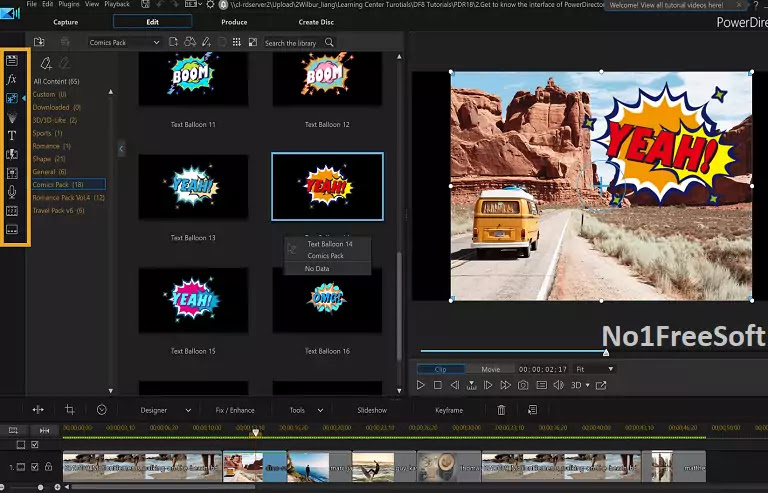This screenshot has width=768, height=493.
Task: Open the Voice-Over Recording Room microphone icon
Action: coord(12,191)
